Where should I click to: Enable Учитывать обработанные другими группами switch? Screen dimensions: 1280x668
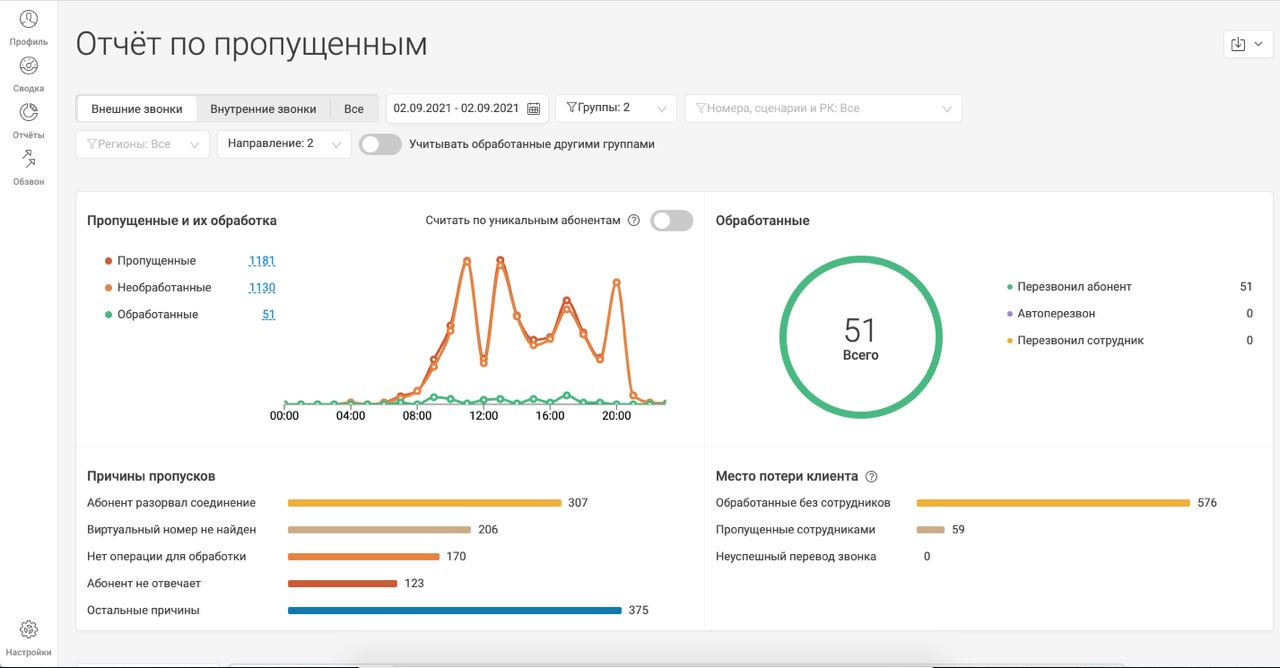[x=380, y=144]
